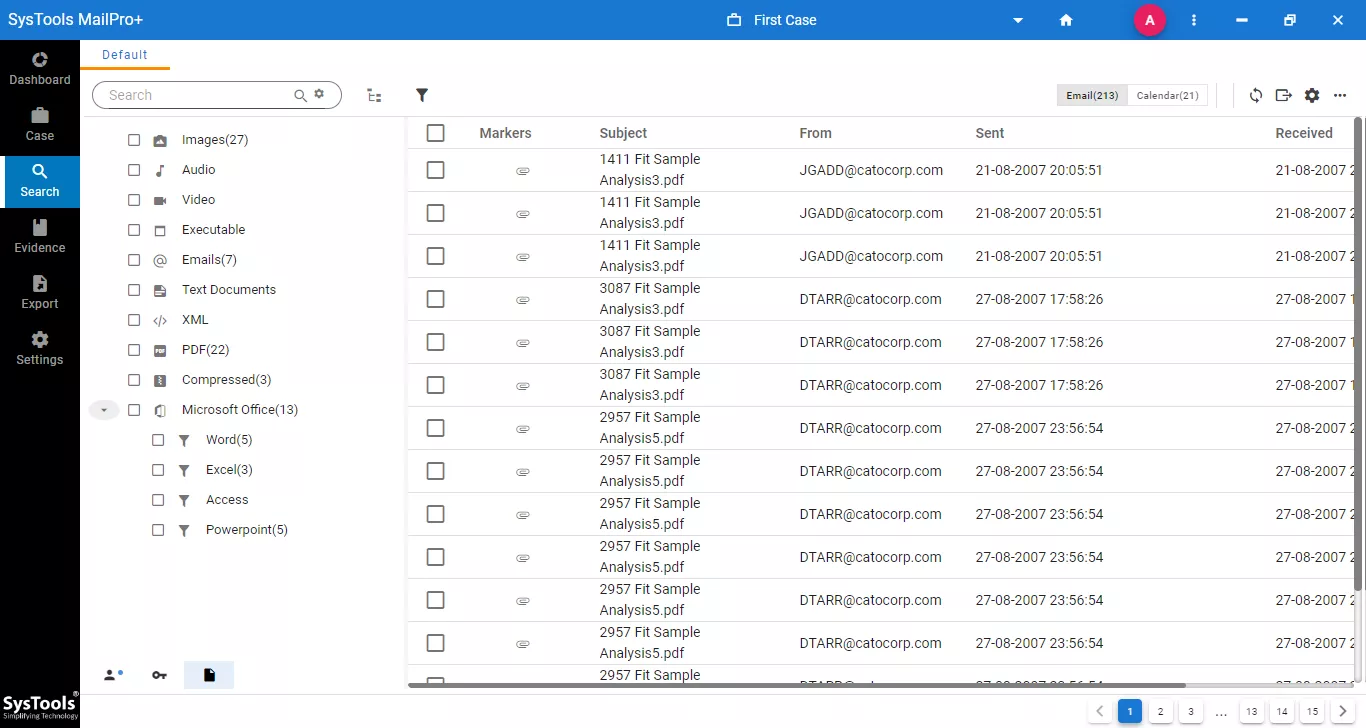The image size is (1366, 728).
Task: Open the Dashboard sidebar section
Action: (x=40, y=68)
